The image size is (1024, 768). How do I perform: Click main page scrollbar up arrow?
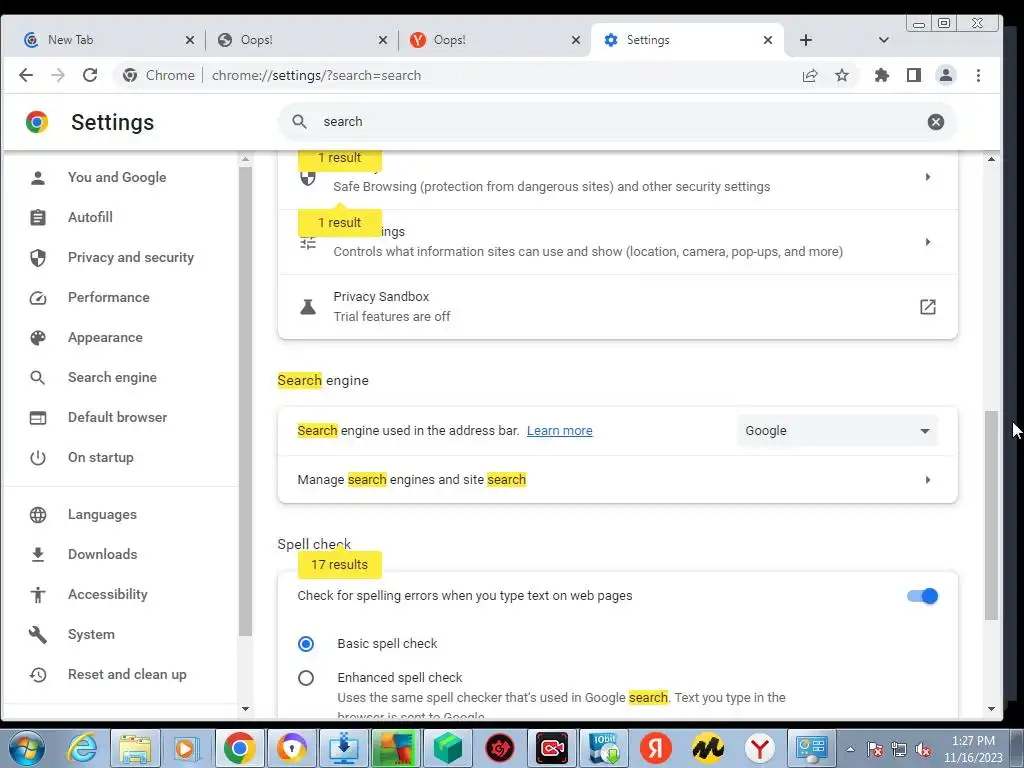pyautogui.click(x=991, y=159)
